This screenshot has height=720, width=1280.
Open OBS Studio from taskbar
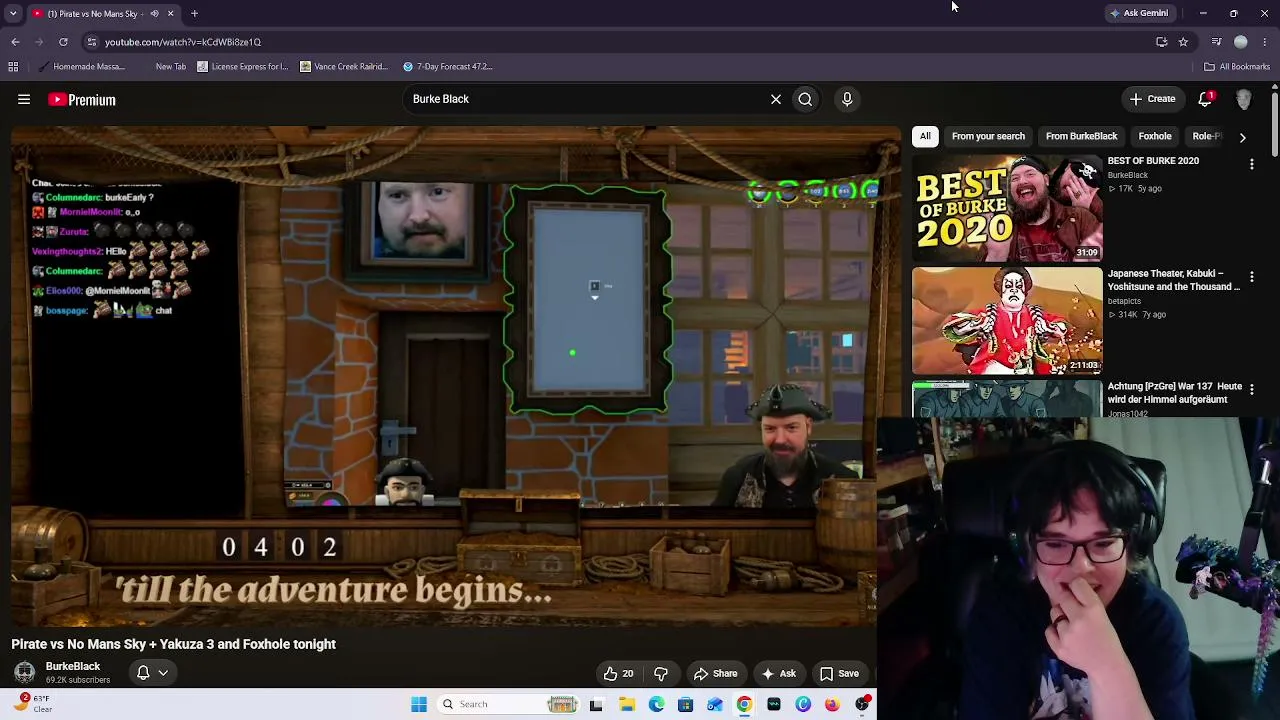click(862, 704)
